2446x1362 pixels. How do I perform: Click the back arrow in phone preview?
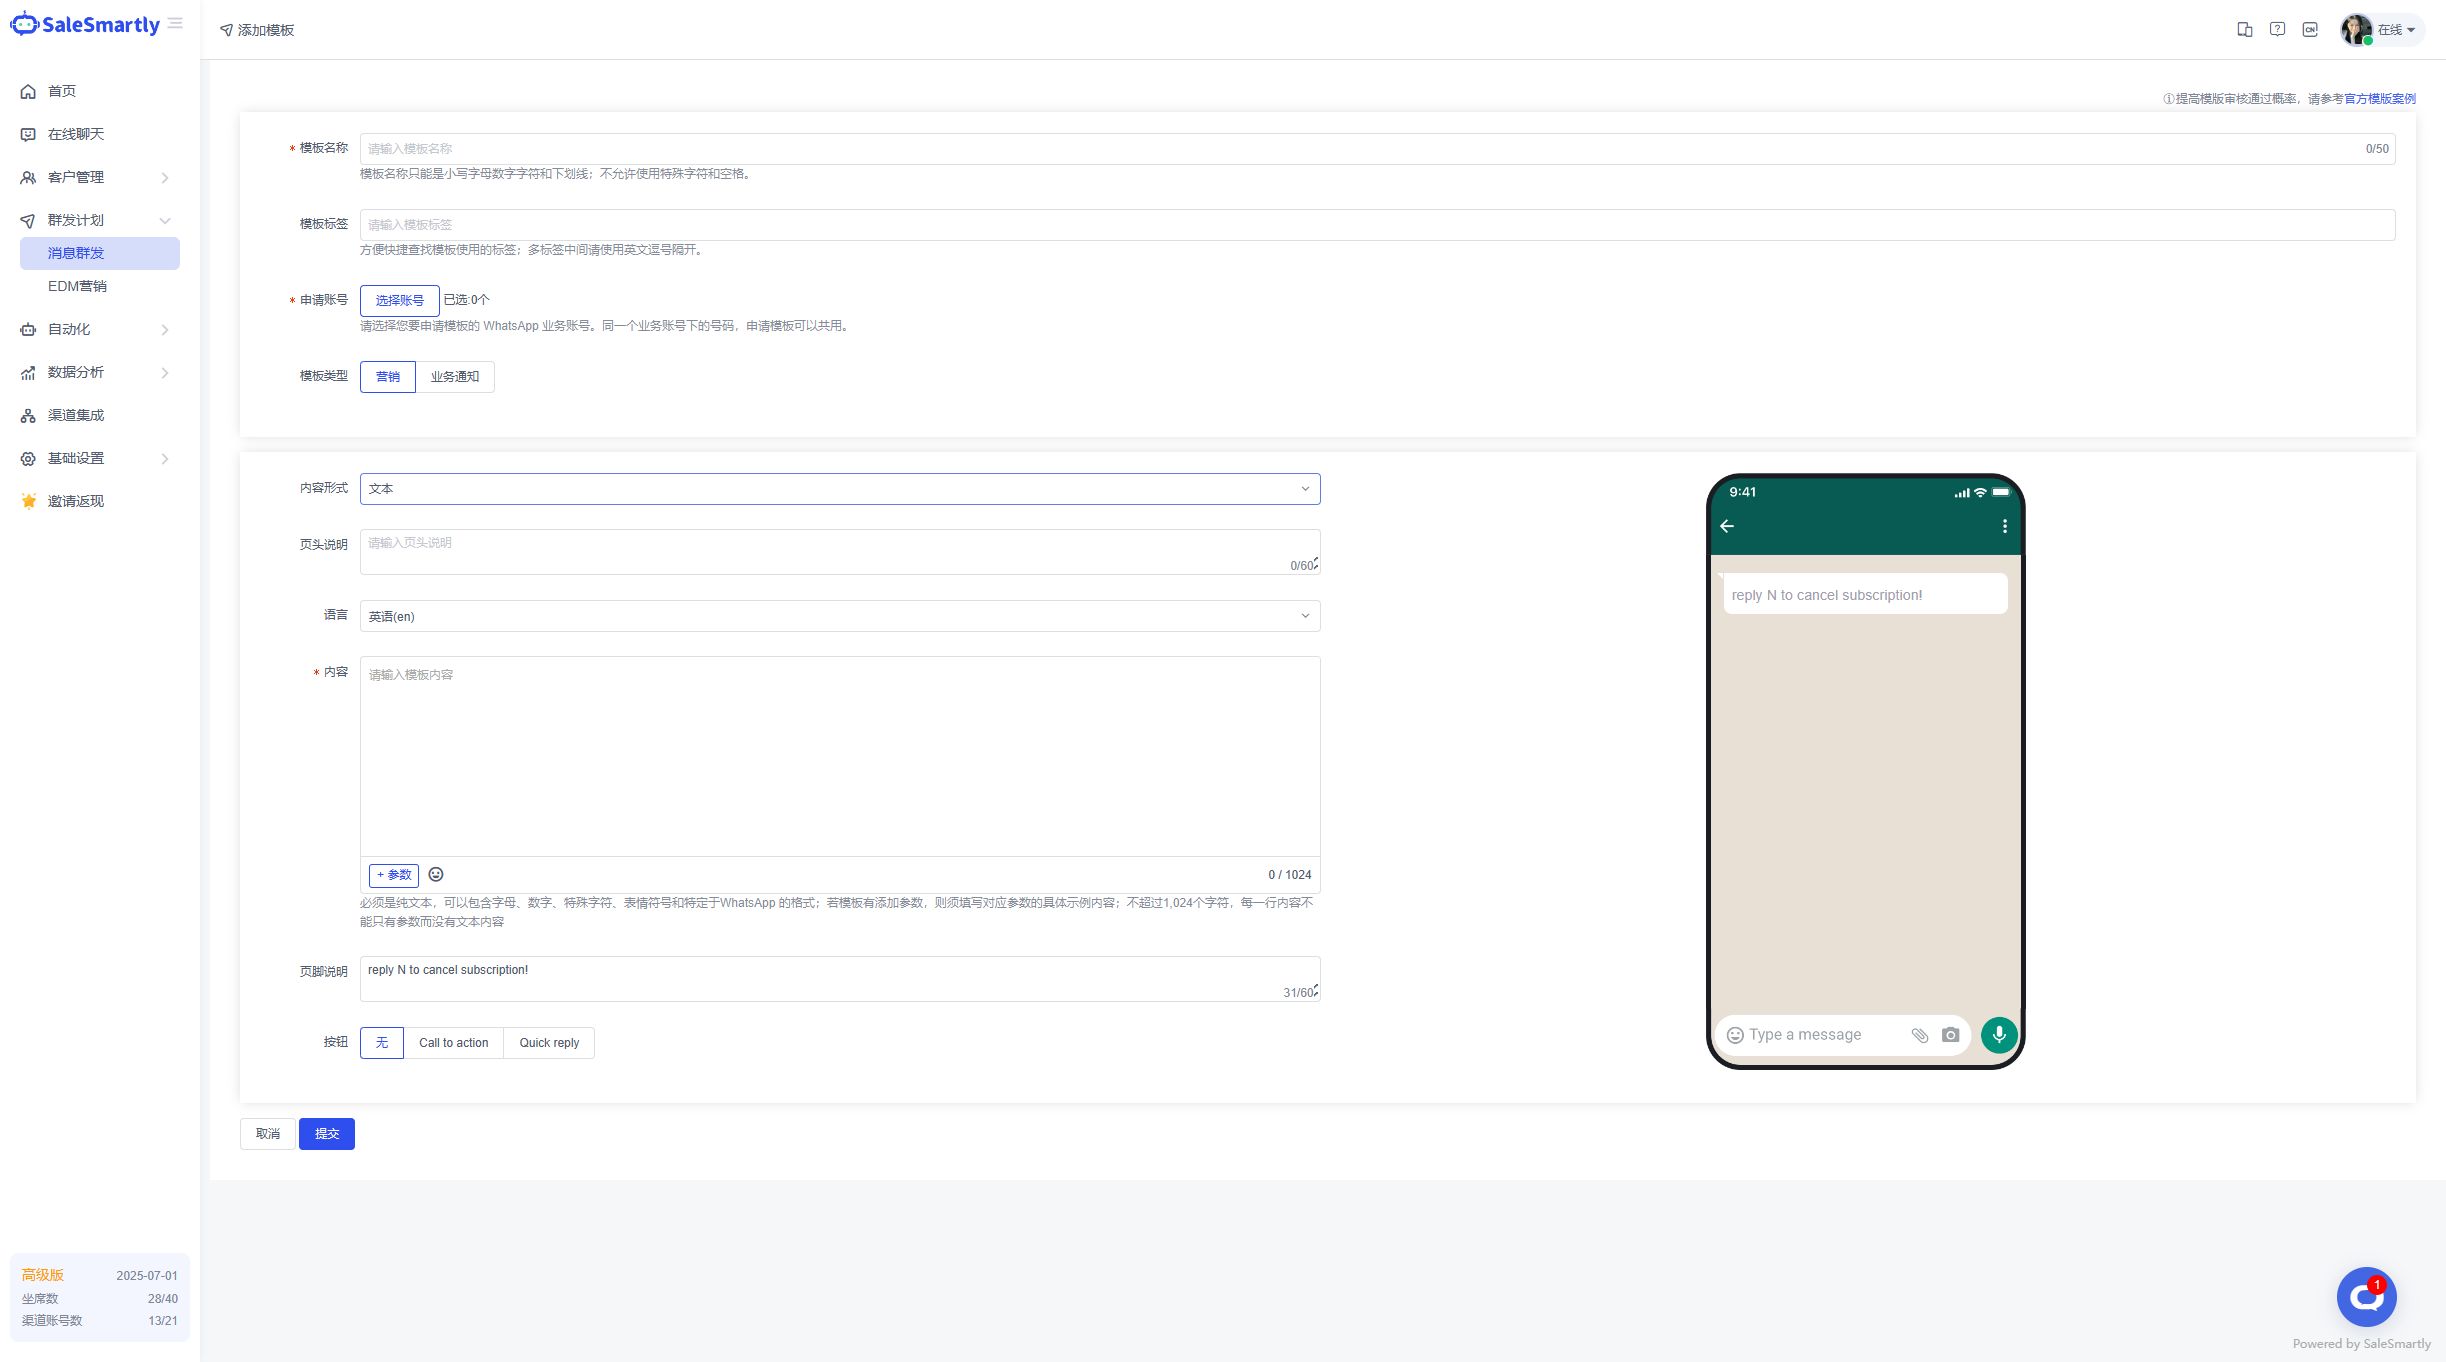pos(1727,526)
